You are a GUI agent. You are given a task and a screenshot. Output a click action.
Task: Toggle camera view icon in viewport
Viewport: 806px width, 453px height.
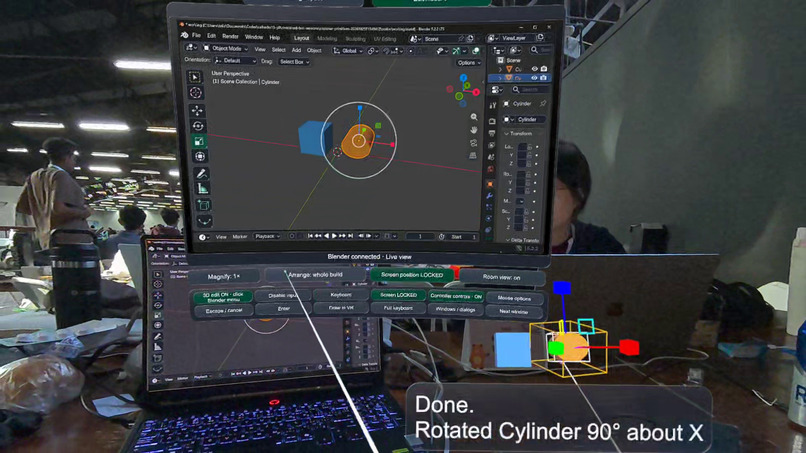[473, 143]
